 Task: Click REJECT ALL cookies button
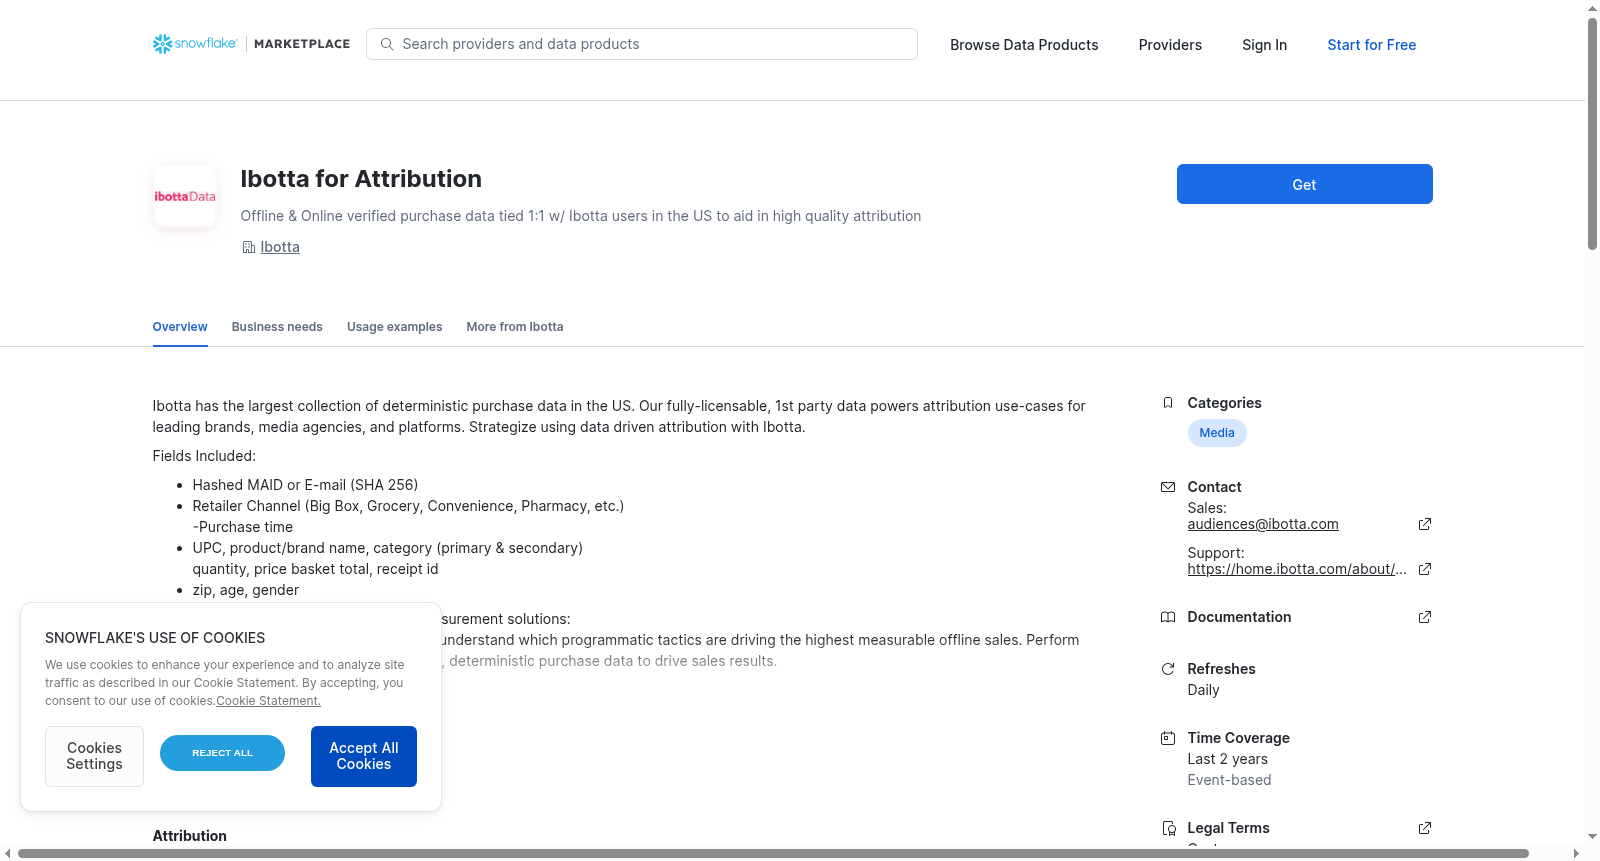pos(222,753)
